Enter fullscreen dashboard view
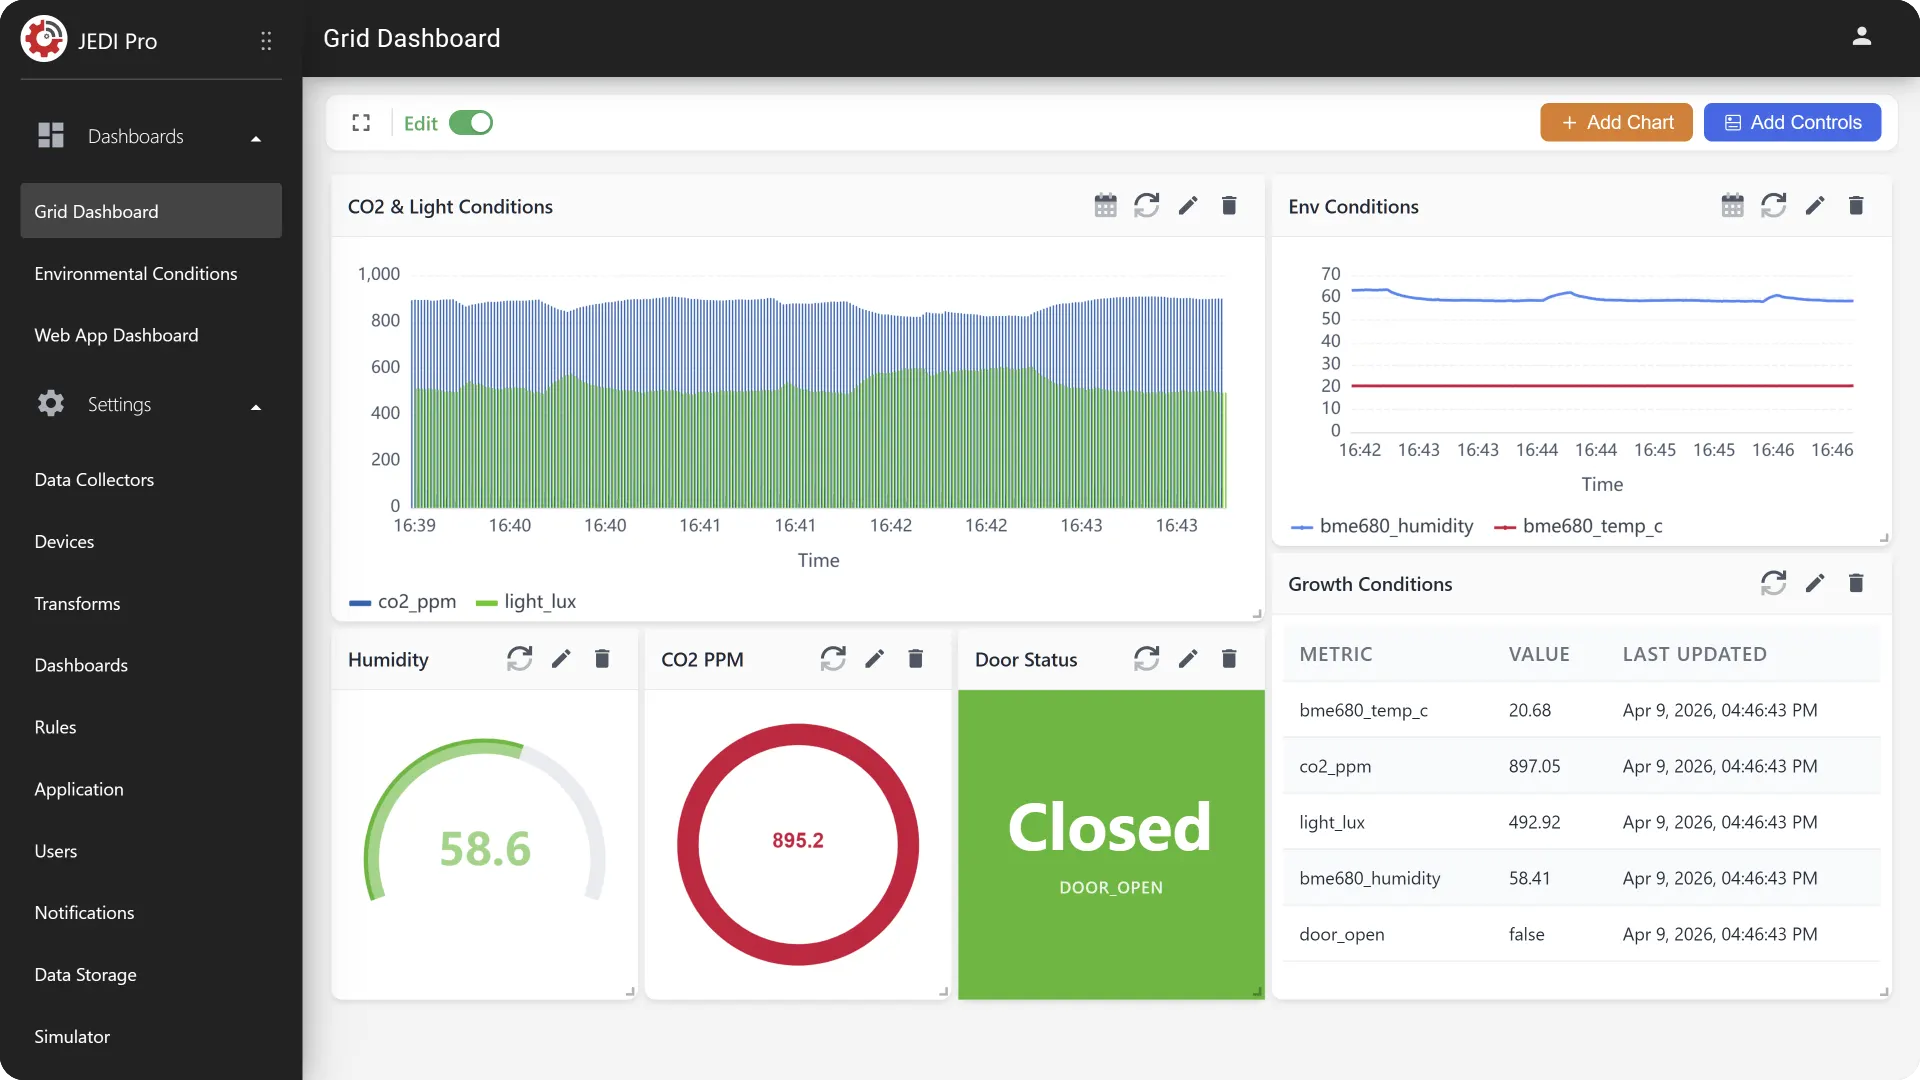The image size is (1920, 1080). [x=361, y=123]
